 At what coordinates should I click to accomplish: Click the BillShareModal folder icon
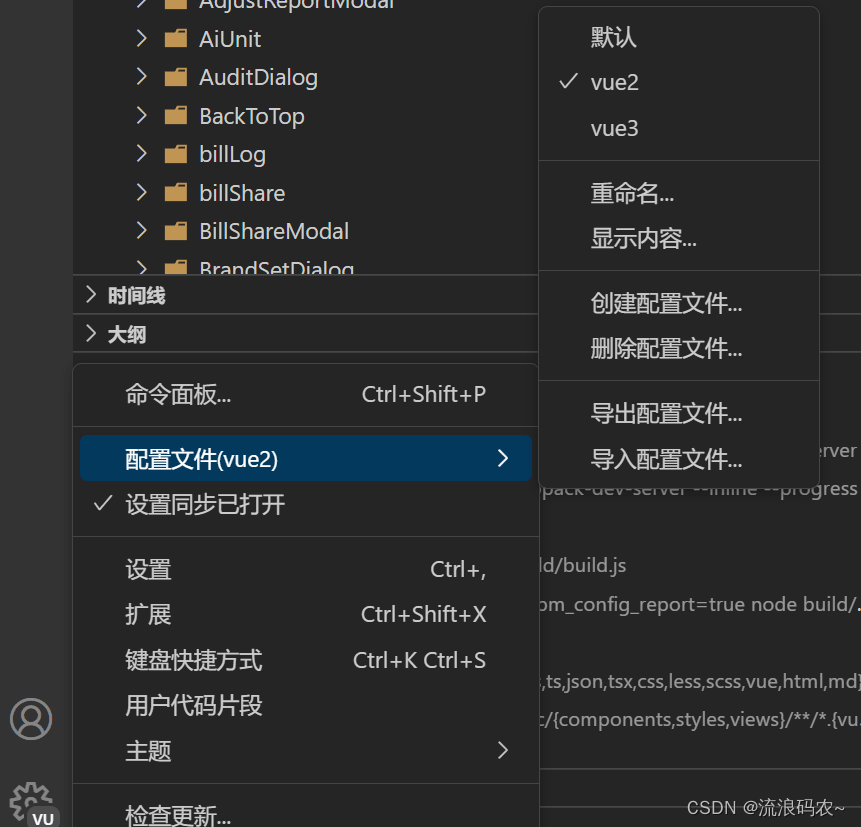click(x=176, y=231)
